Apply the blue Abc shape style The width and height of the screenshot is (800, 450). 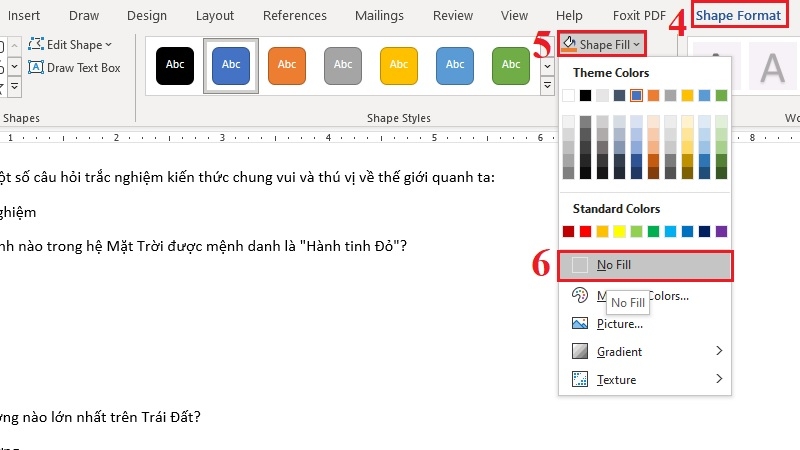click(231, 65)
